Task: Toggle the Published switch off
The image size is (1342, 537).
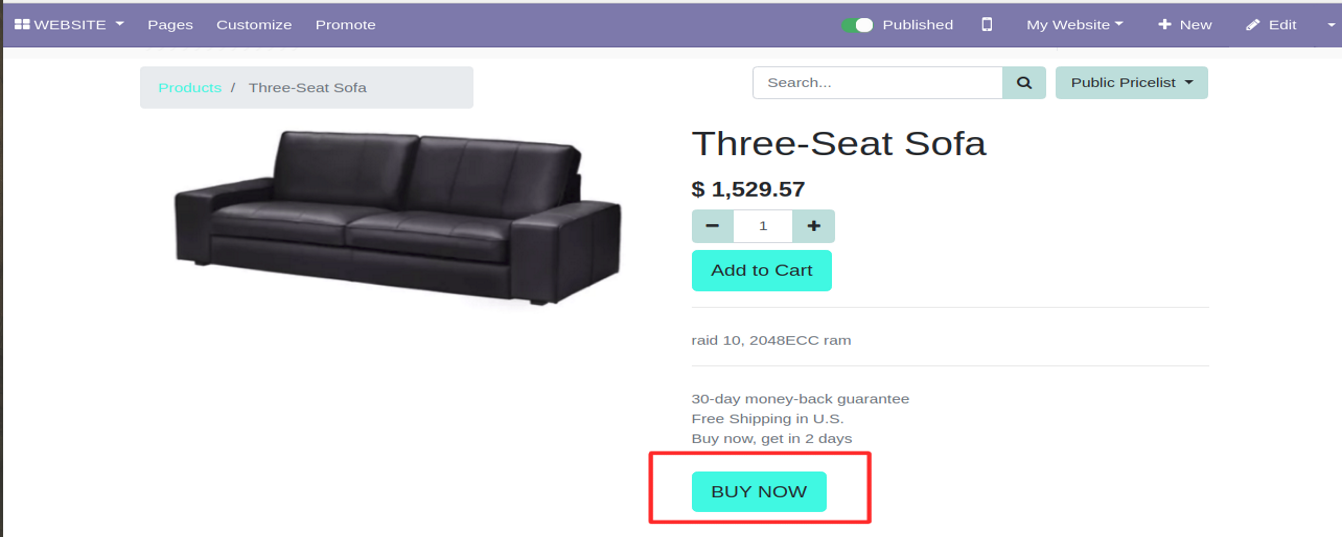Action: click(x=857, y=25)
